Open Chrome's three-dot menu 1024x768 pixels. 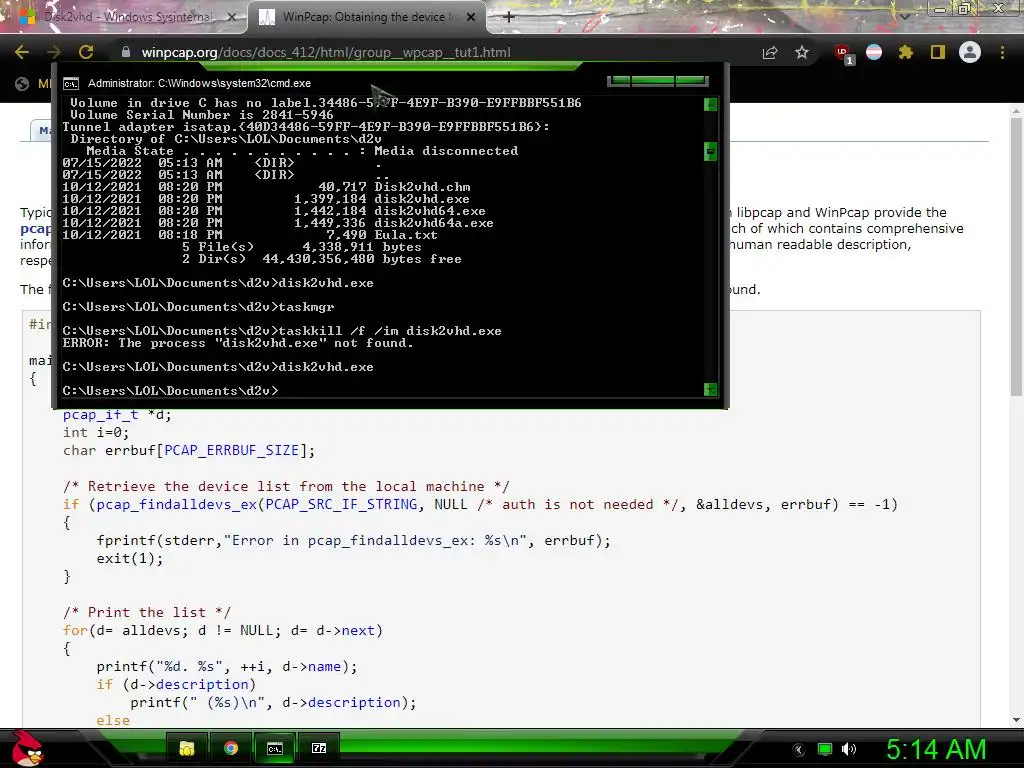[1002, 52]
